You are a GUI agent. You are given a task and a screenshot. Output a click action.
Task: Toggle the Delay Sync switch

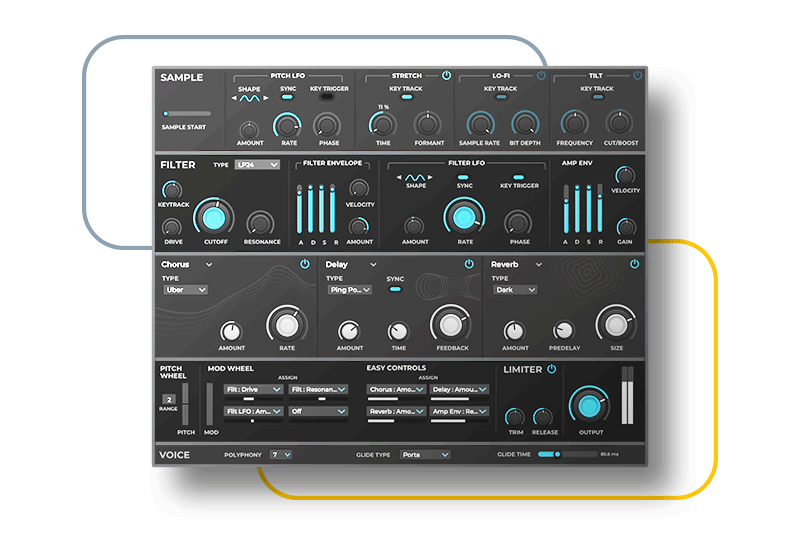click(x=395, y=289)
